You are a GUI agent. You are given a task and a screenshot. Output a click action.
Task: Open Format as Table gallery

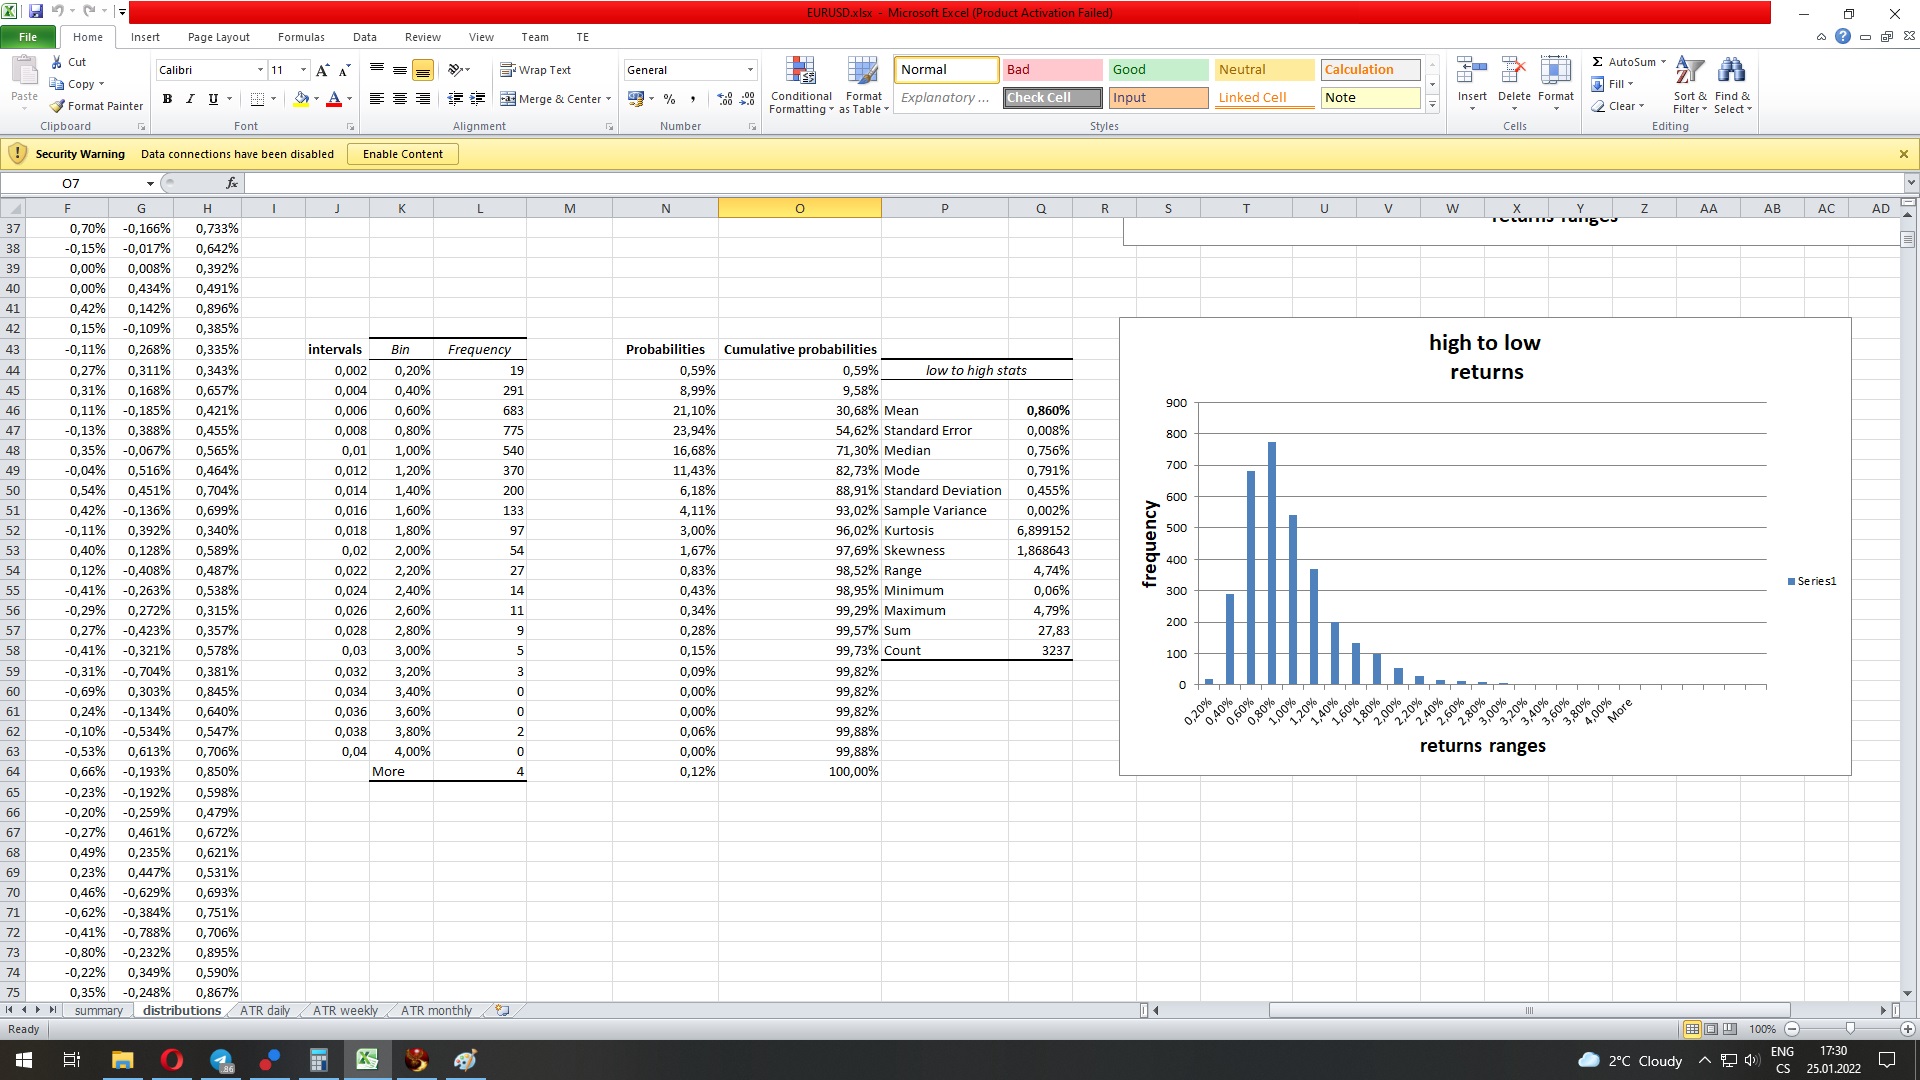[x=862, y=72]
